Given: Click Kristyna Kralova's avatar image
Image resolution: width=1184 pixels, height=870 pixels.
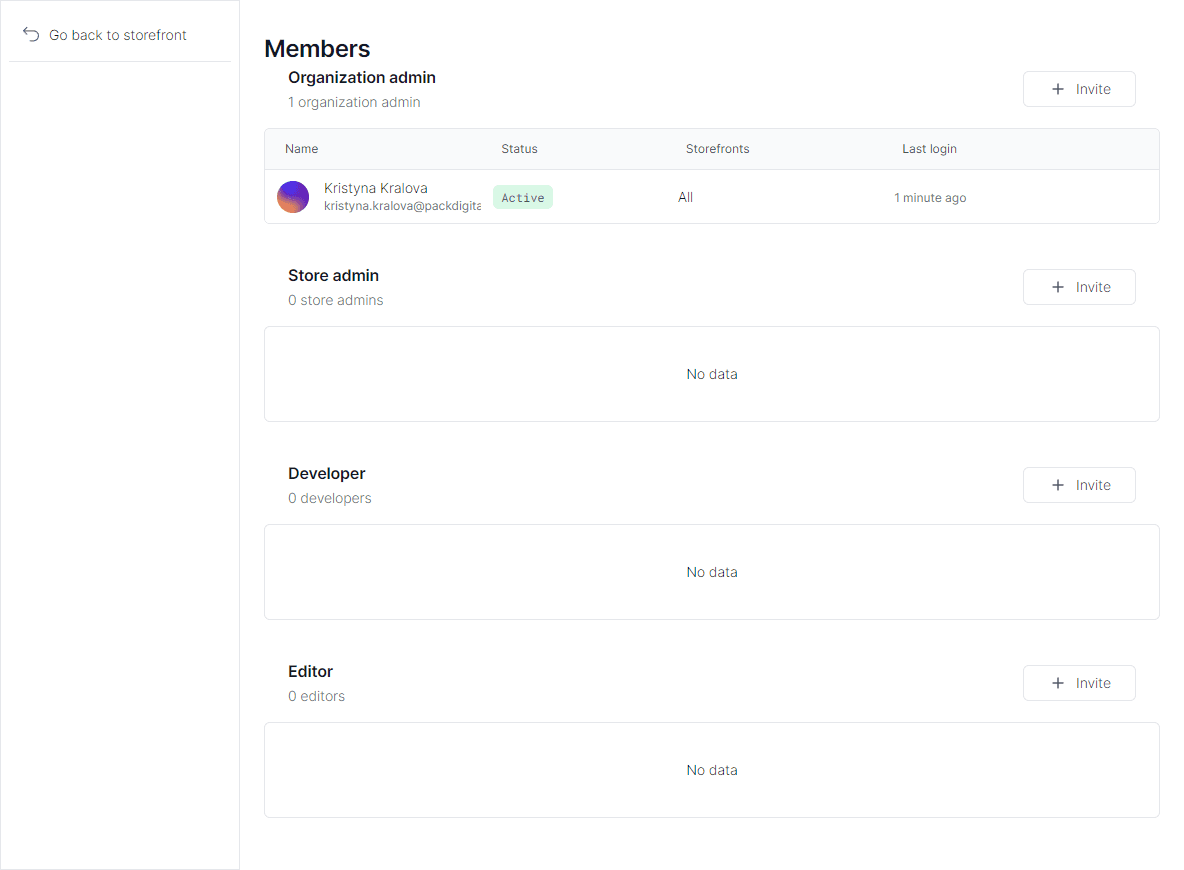Looking at the screenshot, I should pyautogui.click(x=293, y=197).
